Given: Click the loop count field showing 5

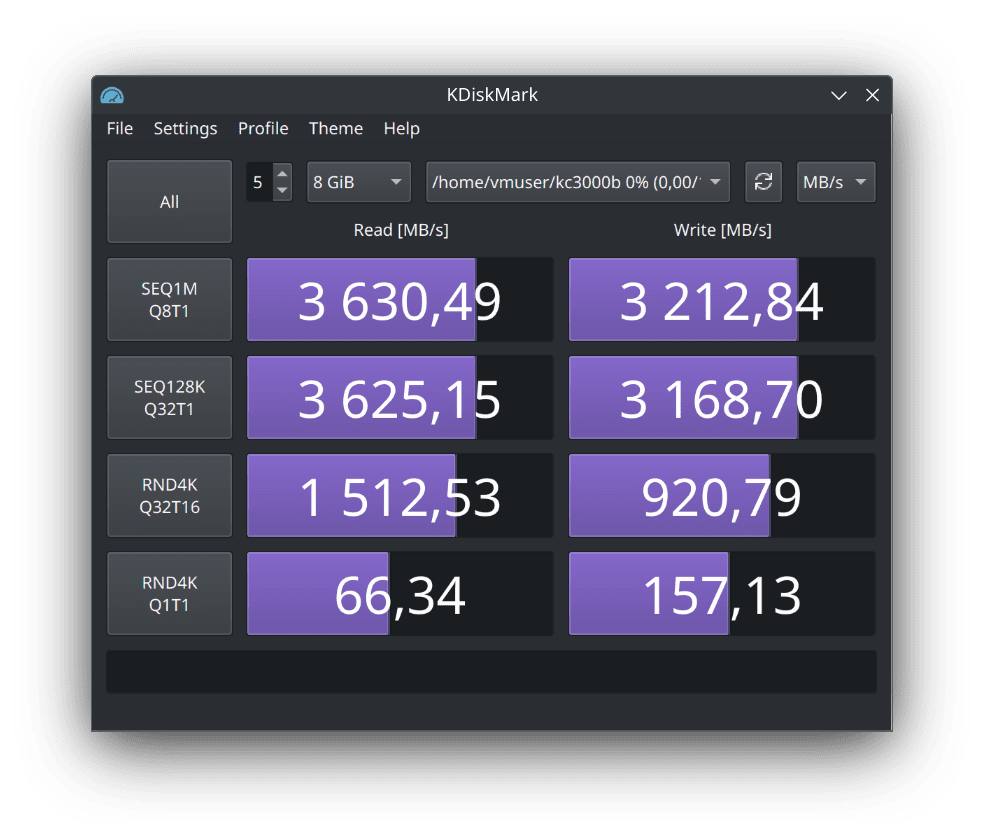Looking at the screenshot, I should coord(259,182).
